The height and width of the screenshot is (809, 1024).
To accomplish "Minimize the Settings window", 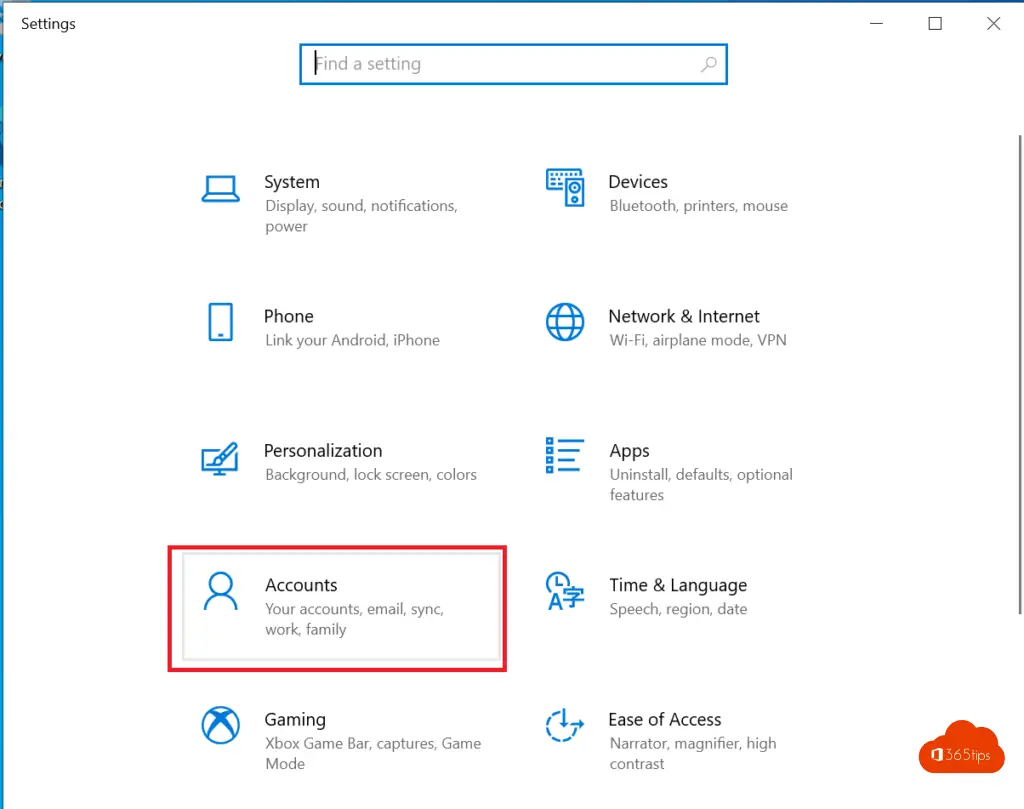I will click(876, 24).
